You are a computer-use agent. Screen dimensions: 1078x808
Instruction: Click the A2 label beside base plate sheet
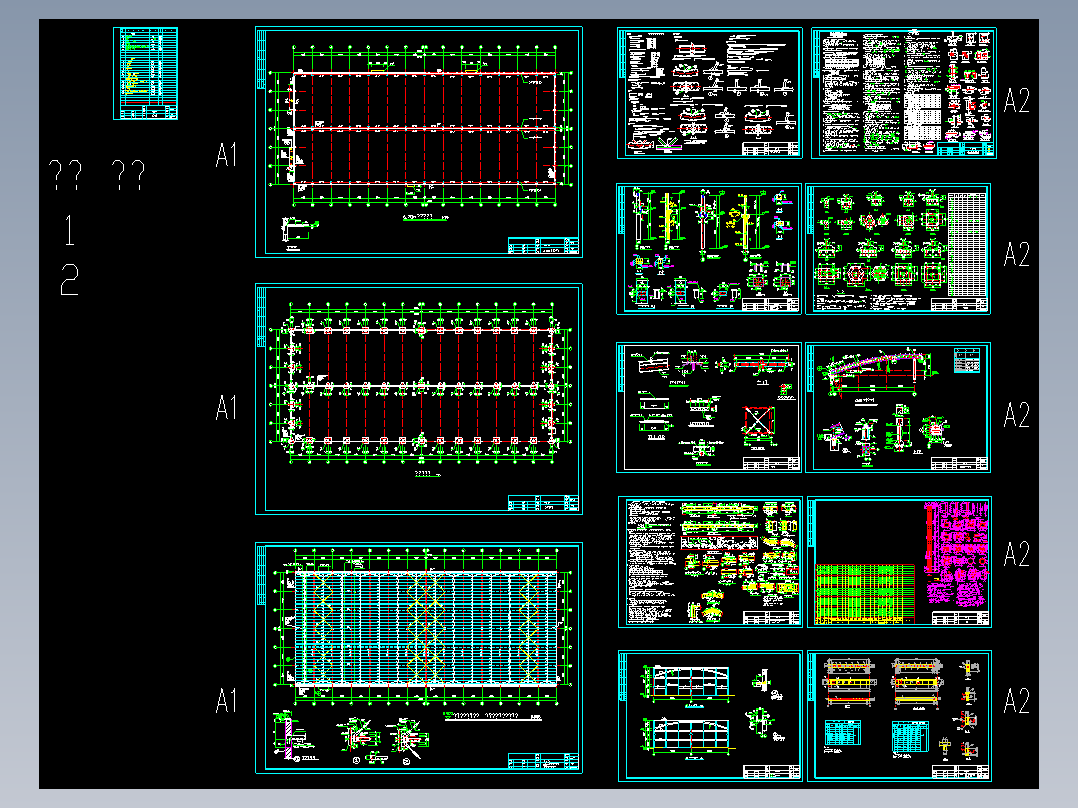(1017, 254)
